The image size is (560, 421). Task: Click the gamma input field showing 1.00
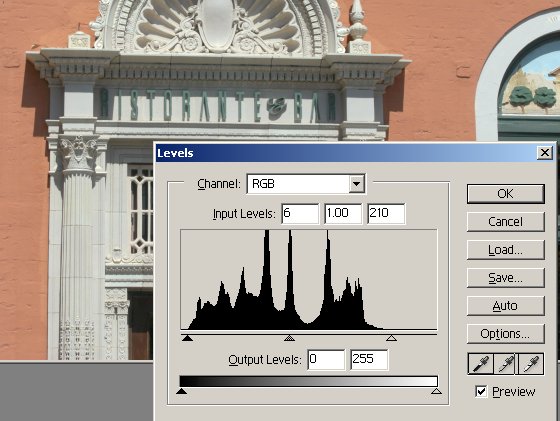[343, 214]
